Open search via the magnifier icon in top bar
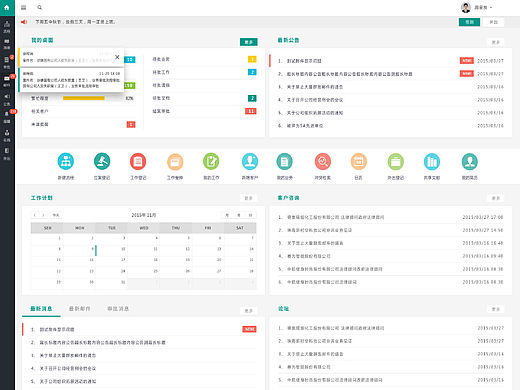The width and height of the screenshot is (520, 390). pyautogui.click(x=39, y=7)
